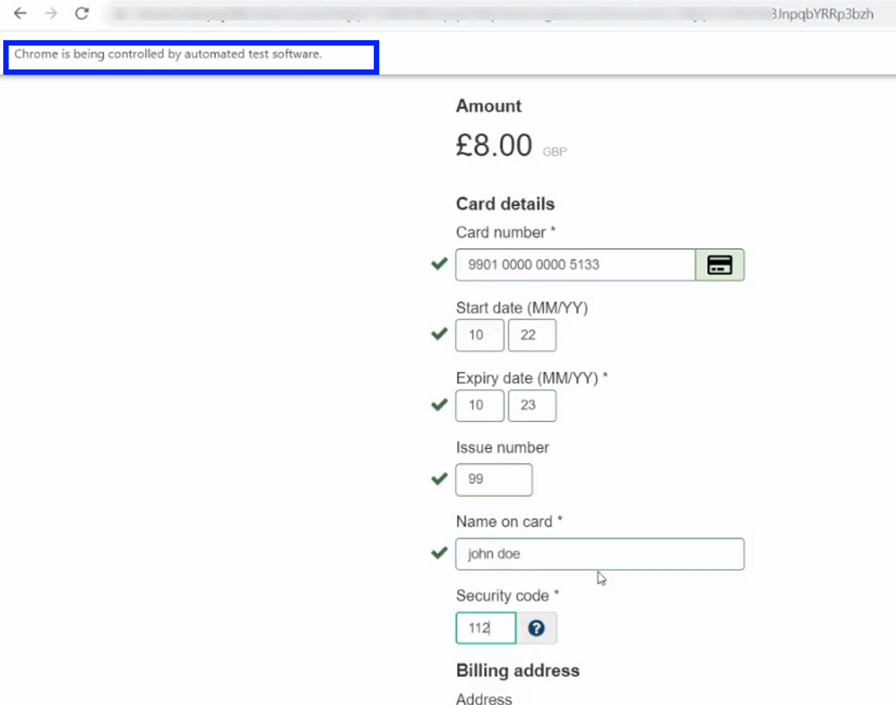Viewport: 896px width, 705px height.
Task: Click the green checkmark beside Issue number
Action: pos(438,479)
